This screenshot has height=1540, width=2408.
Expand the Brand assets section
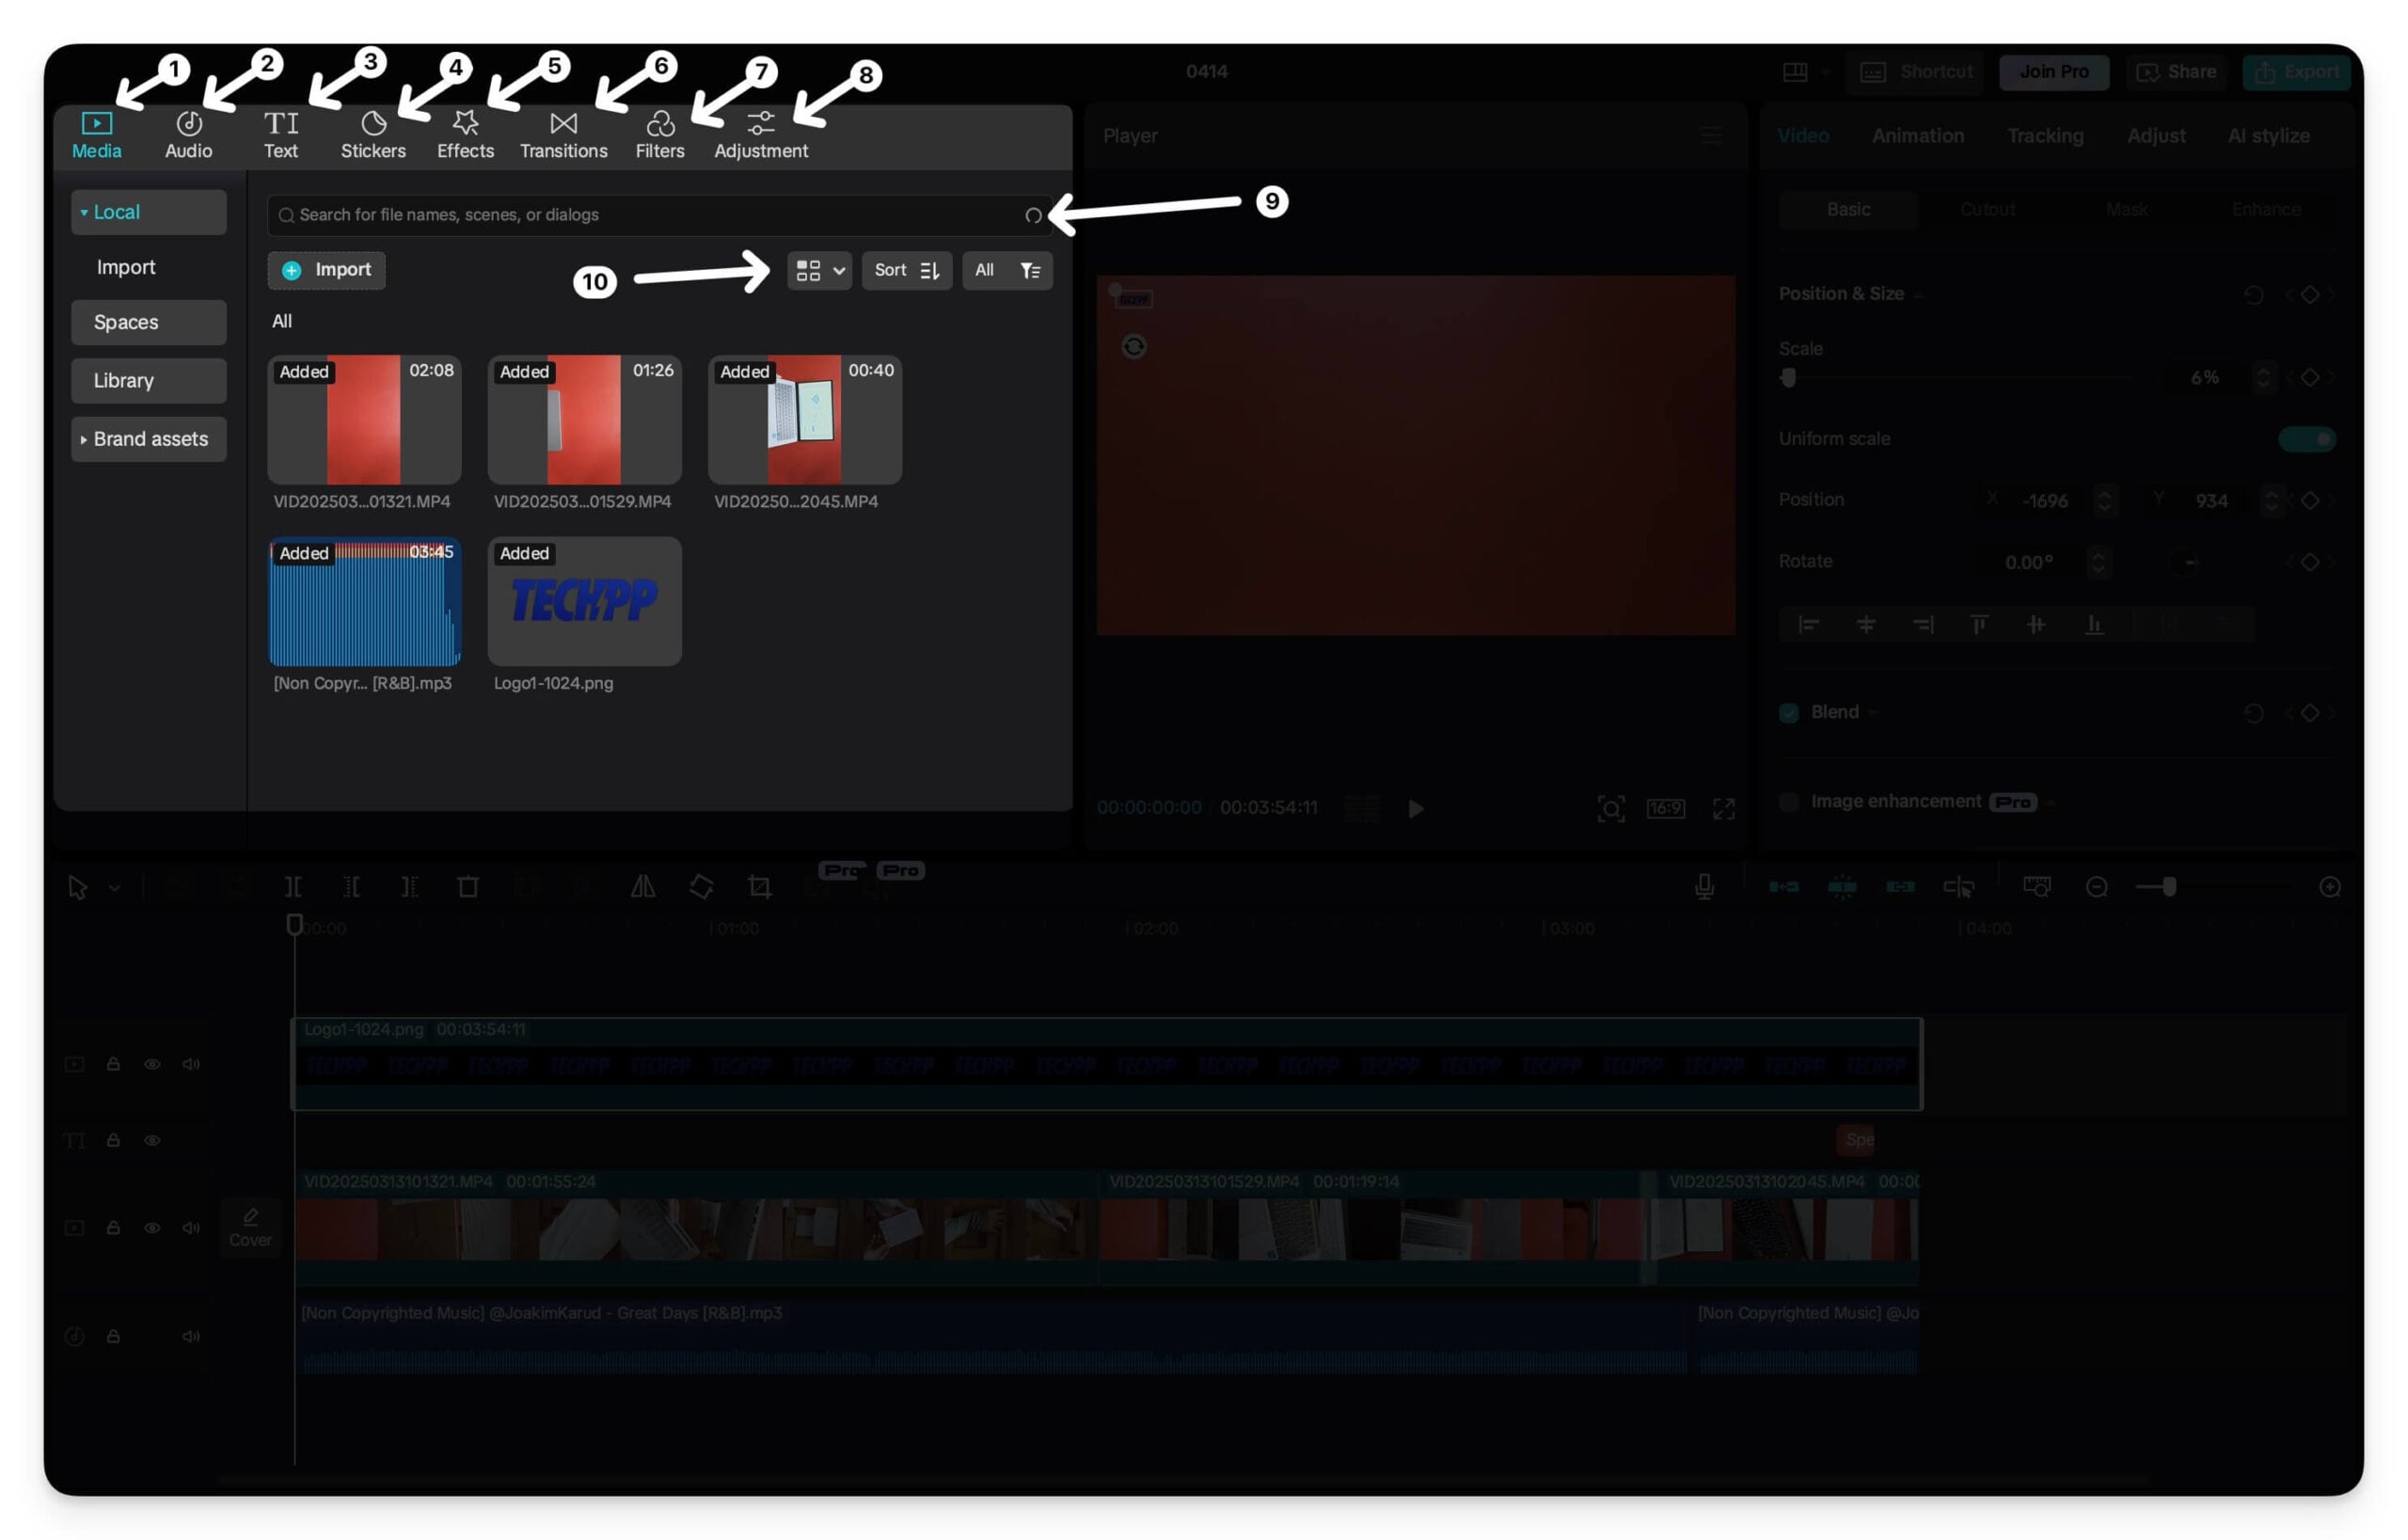[x=148, y=439]
